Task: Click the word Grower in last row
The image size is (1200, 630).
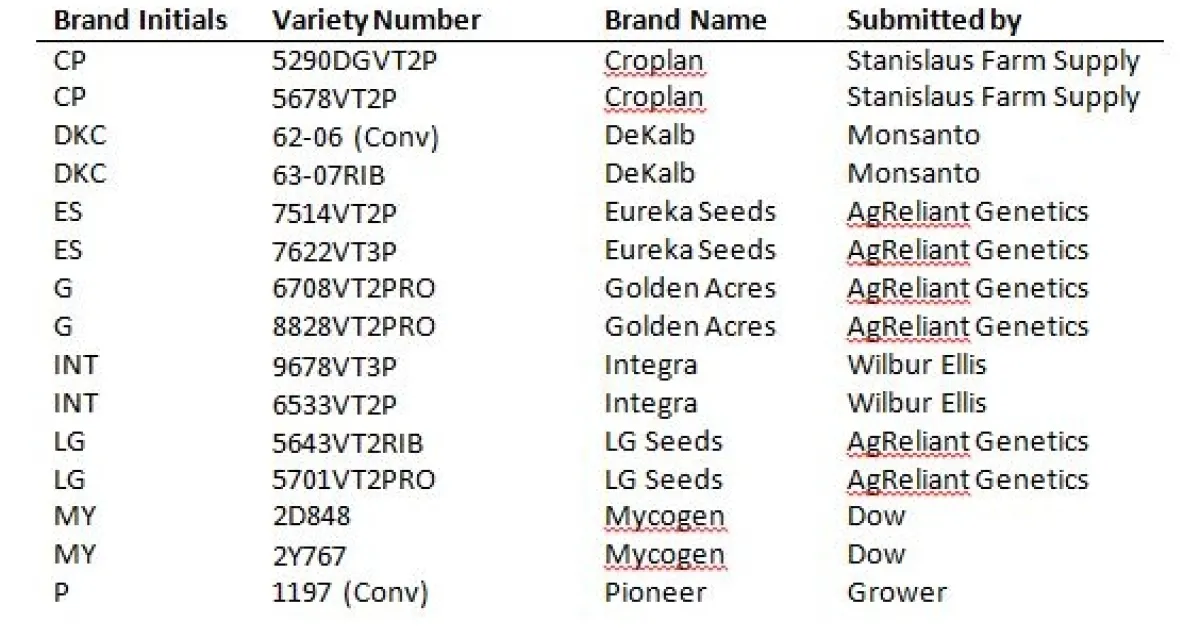Action: tap(896, 593)
